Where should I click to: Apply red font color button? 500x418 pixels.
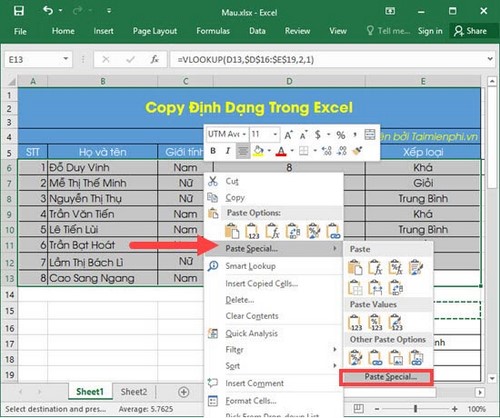point(281,151)
